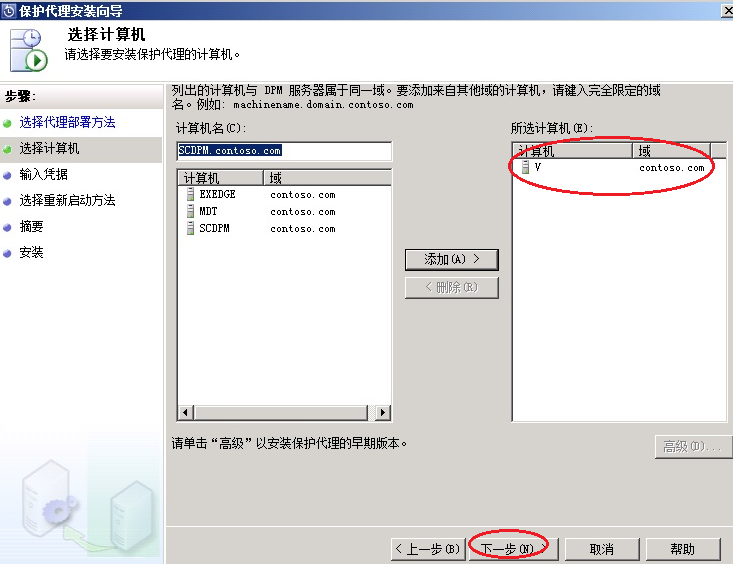The image size is (733, 564).
Task: Click blue bullet beside 选择重新启动方法
Action: point(7,202)
